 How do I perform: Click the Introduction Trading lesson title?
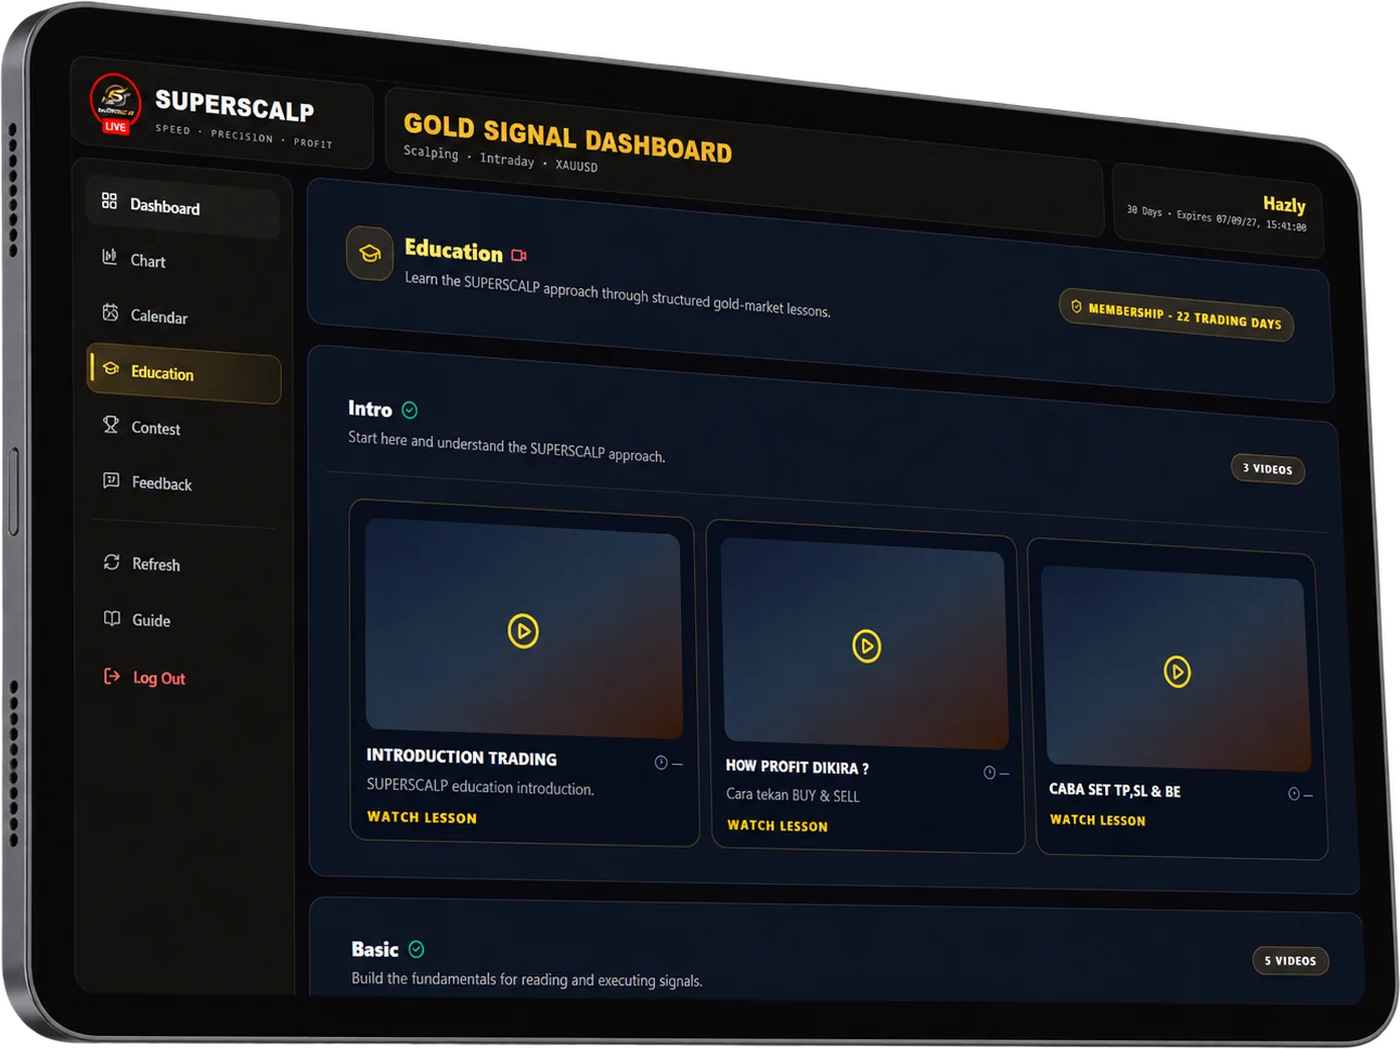pos(461,758)
